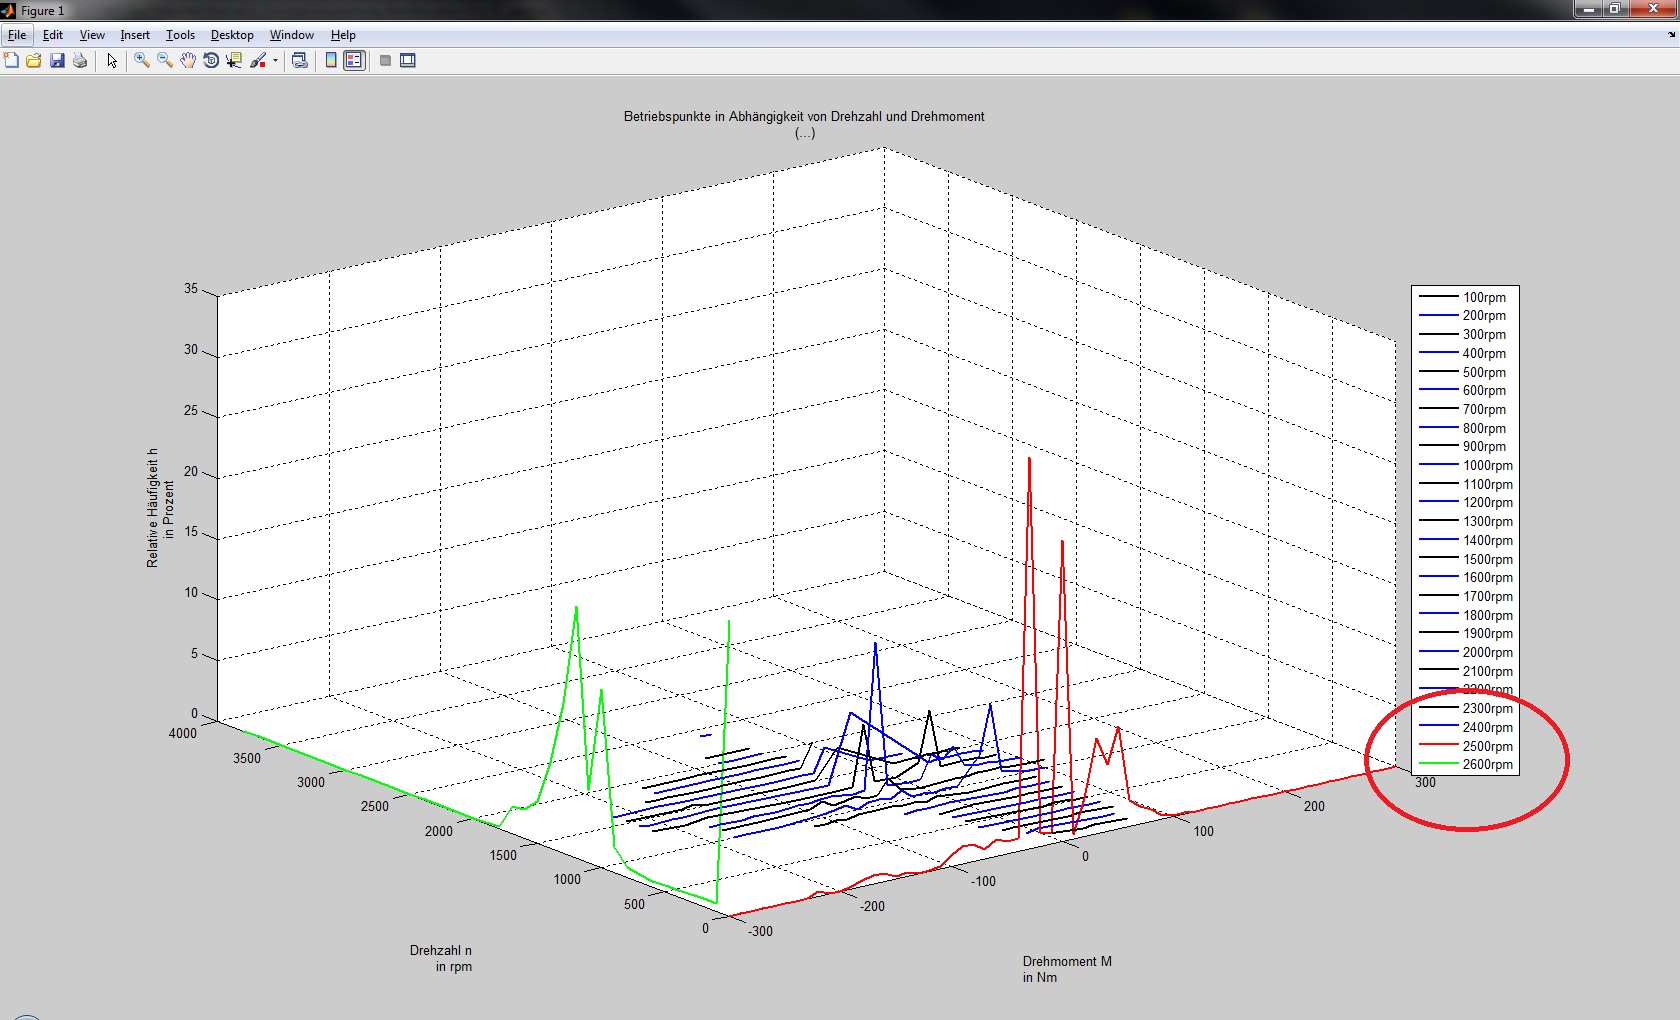
Task: Enable the Rotate 3D tool
Action: [x=211, y=61]
